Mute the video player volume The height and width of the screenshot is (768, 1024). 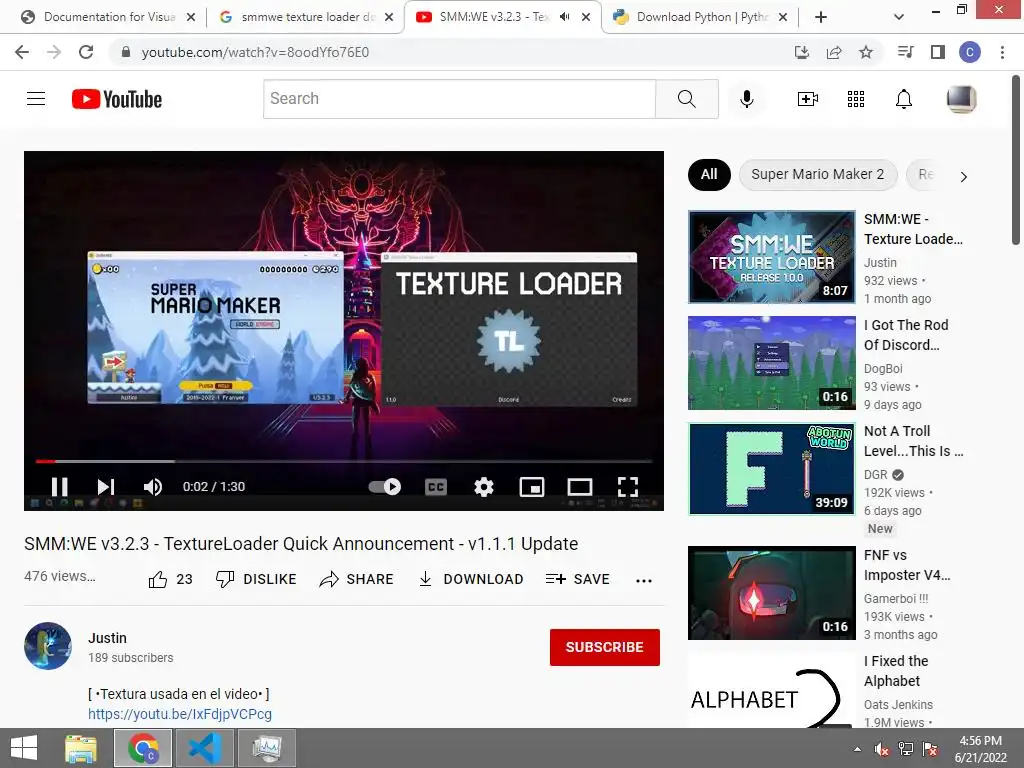tap(153, 487)
